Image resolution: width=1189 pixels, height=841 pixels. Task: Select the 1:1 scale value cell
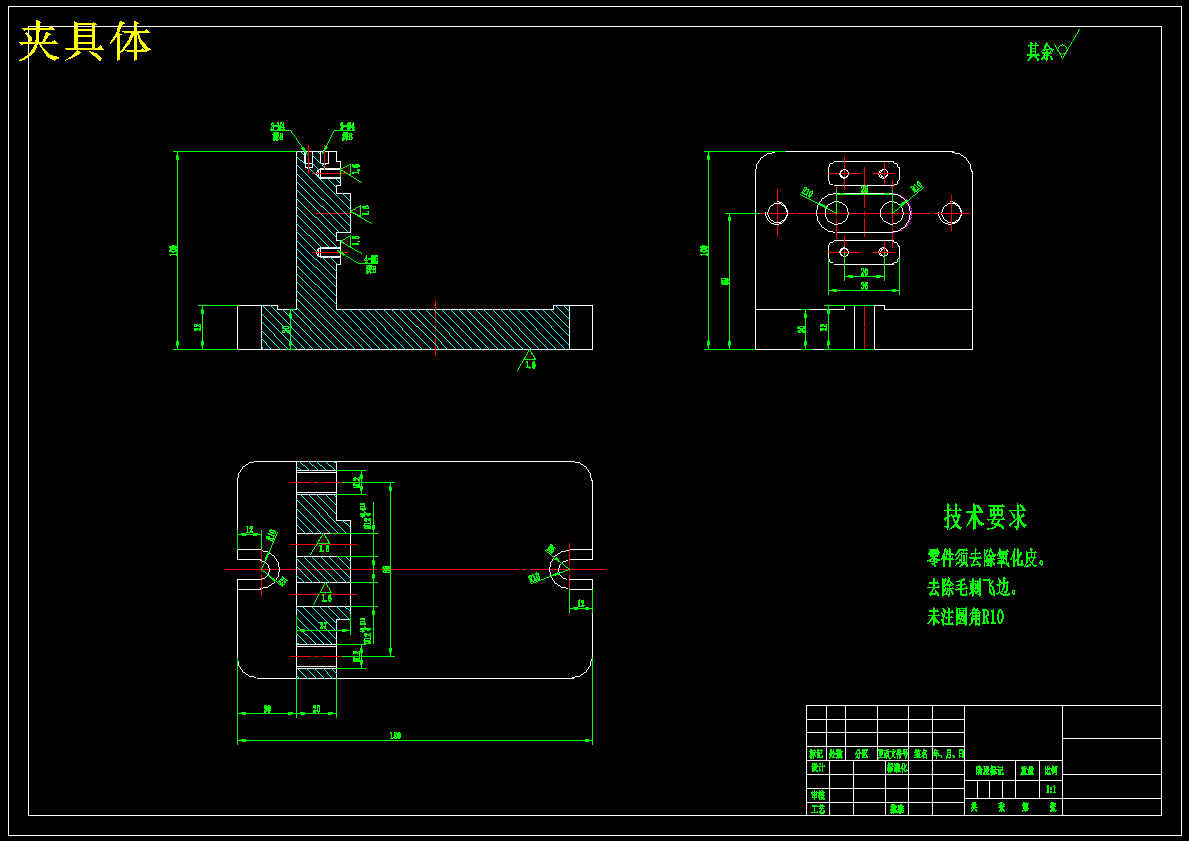[x=1051, y=789]
